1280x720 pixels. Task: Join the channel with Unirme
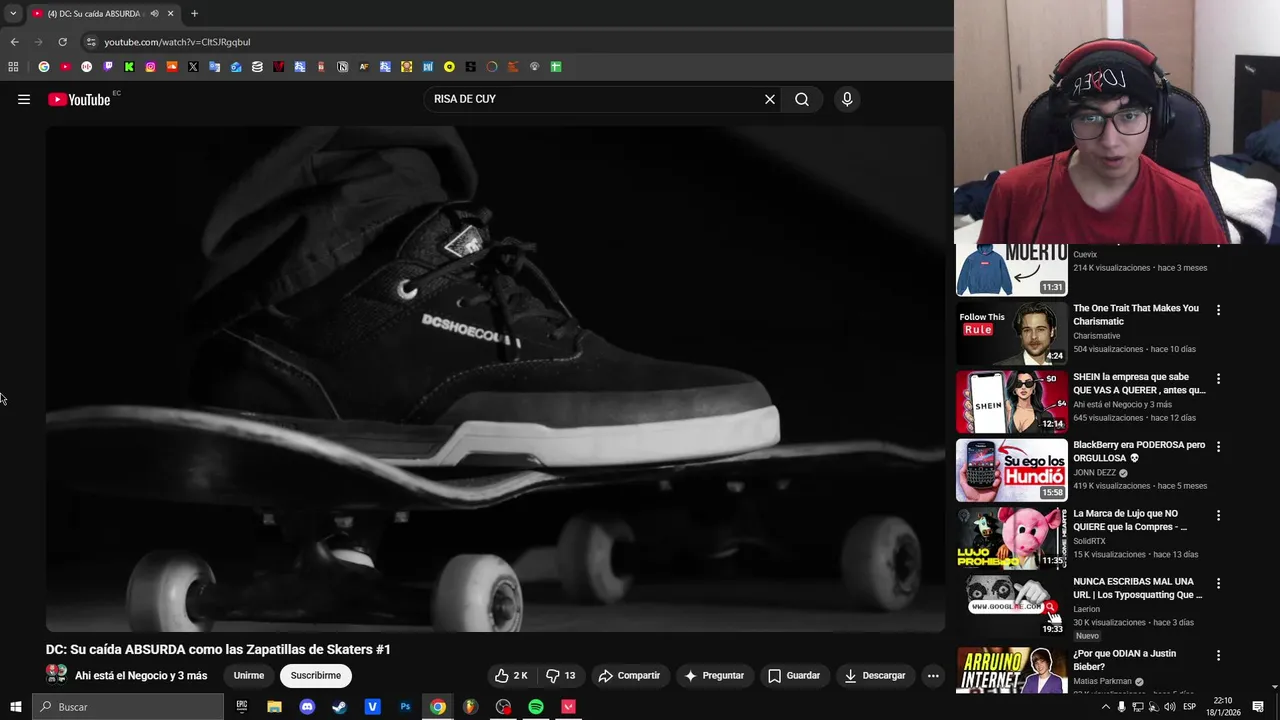pyautogui.click(x=249, y=676)
